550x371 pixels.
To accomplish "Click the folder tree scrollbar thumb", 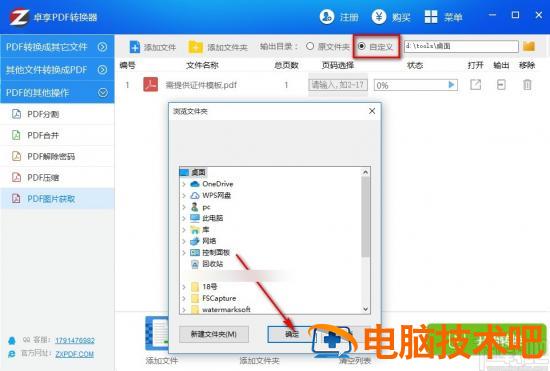I will click(365, 217).
